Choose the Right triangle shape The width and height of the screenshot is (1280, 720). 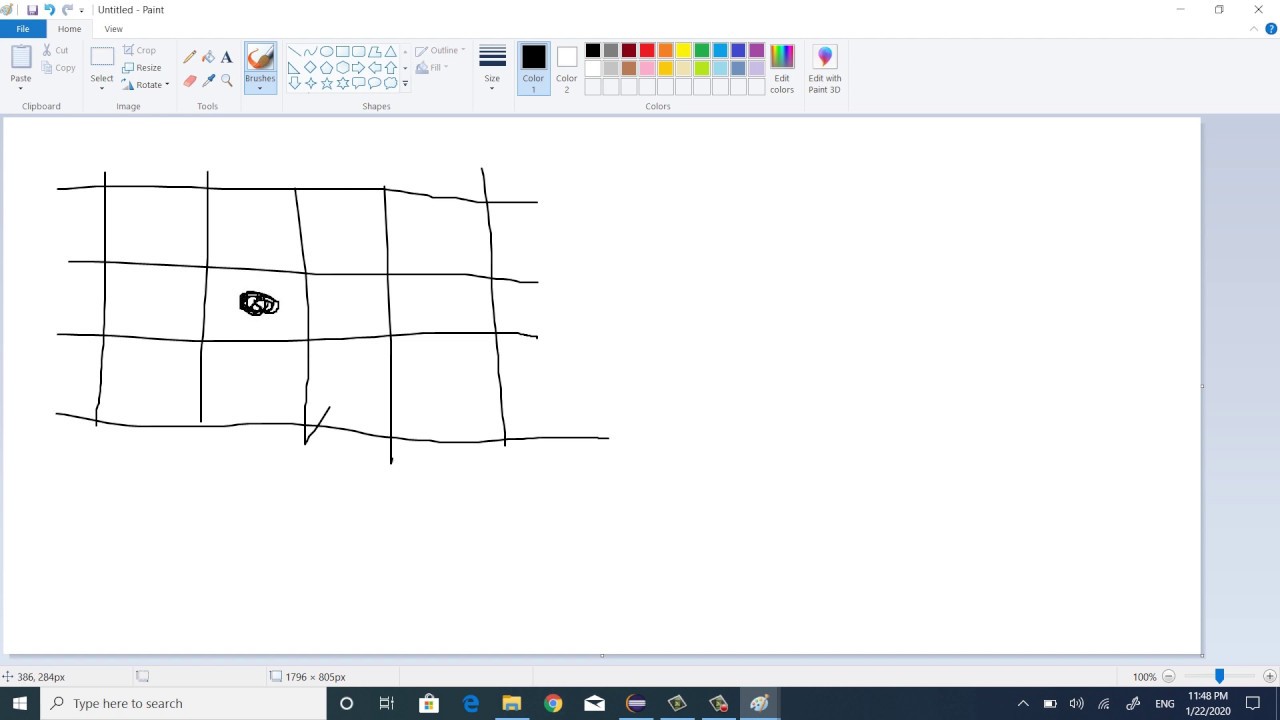click(294, 67)
